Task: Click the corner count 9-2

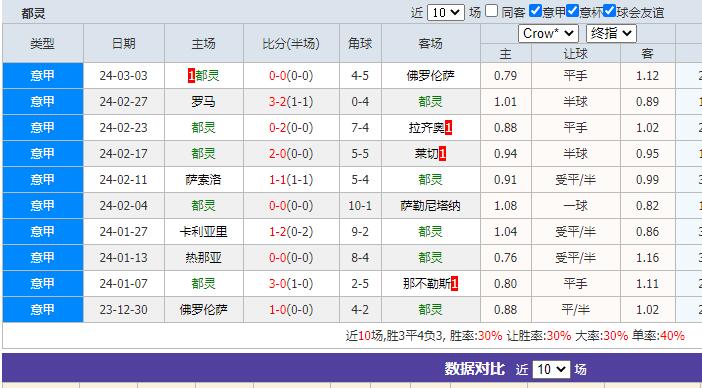Action: (360, 231)
